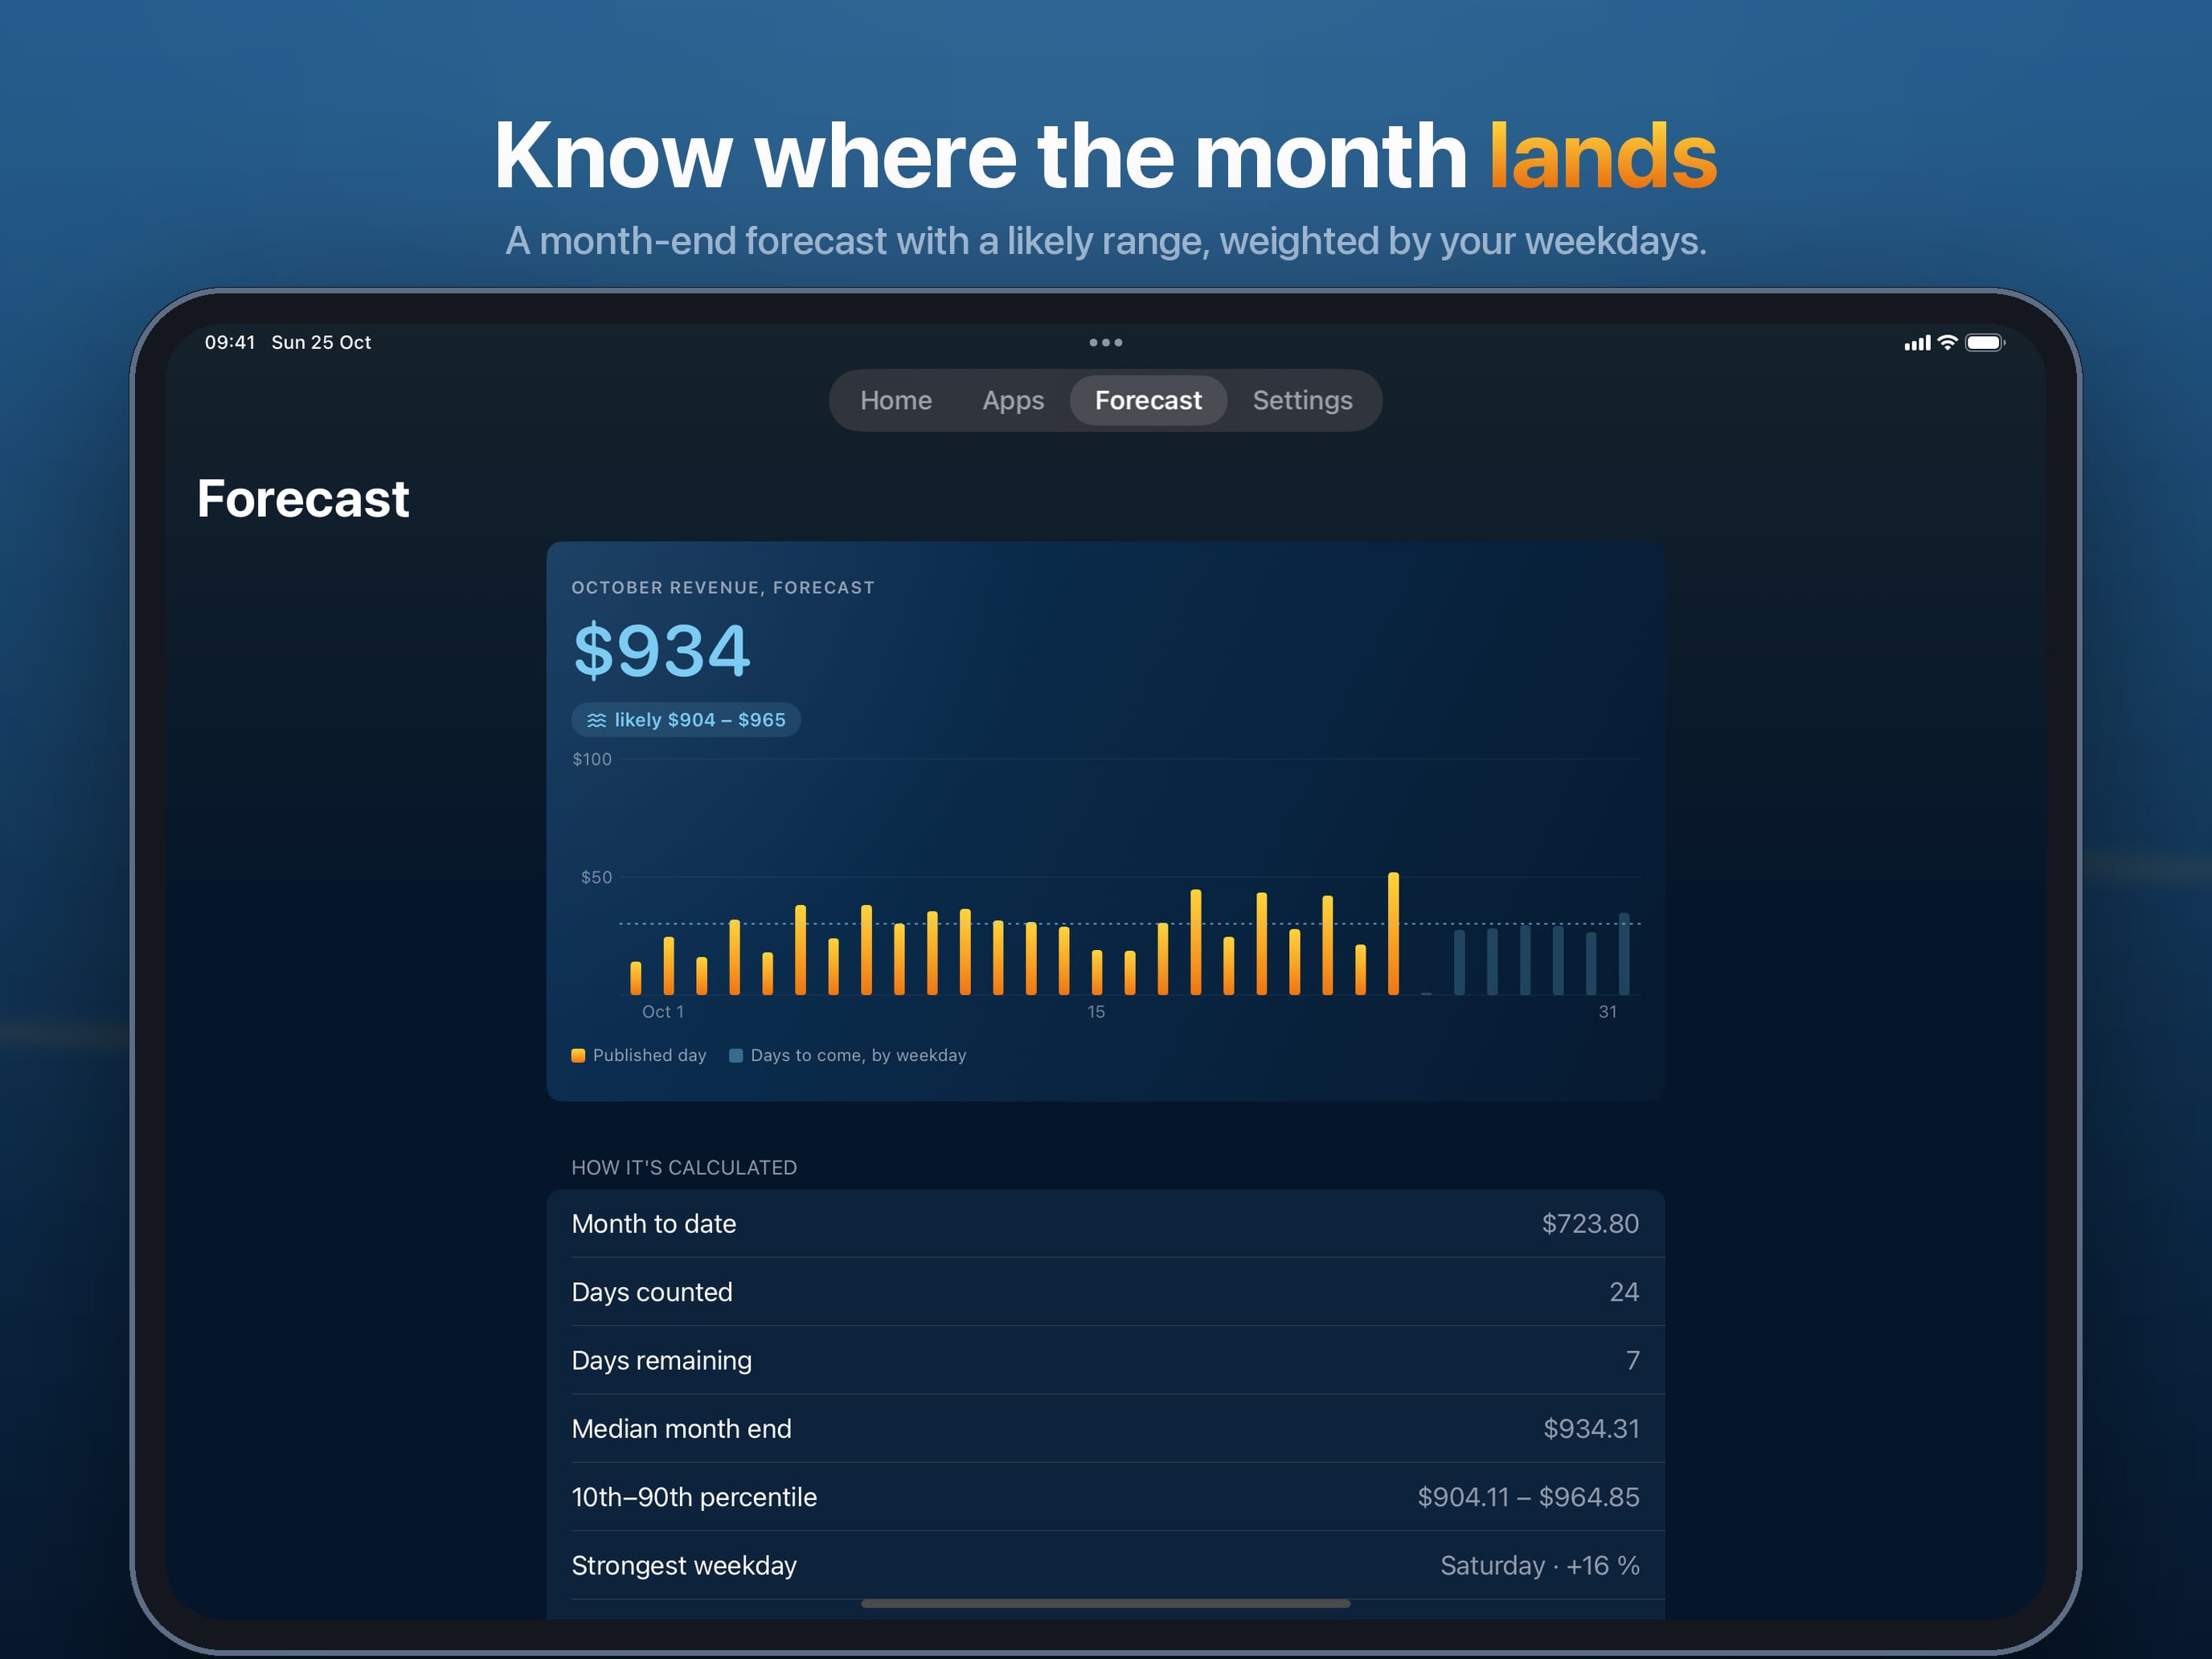Tap the orange Published day legend swatch
Viewport: 2212px width, 1659px height.
click(x=578, y=1055)
